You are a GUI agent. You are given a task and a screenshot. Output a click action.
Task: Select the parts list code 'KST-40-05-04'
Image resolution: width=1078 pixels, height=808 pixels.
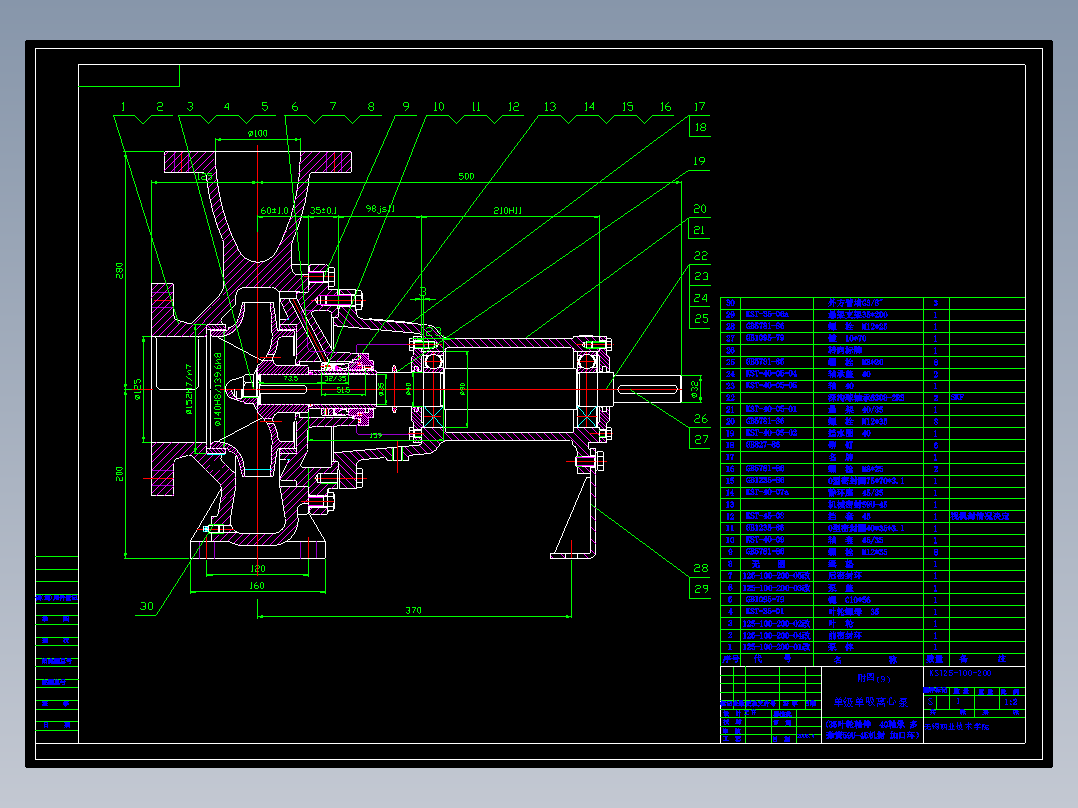pyautogui.click(x=771, y=374)
